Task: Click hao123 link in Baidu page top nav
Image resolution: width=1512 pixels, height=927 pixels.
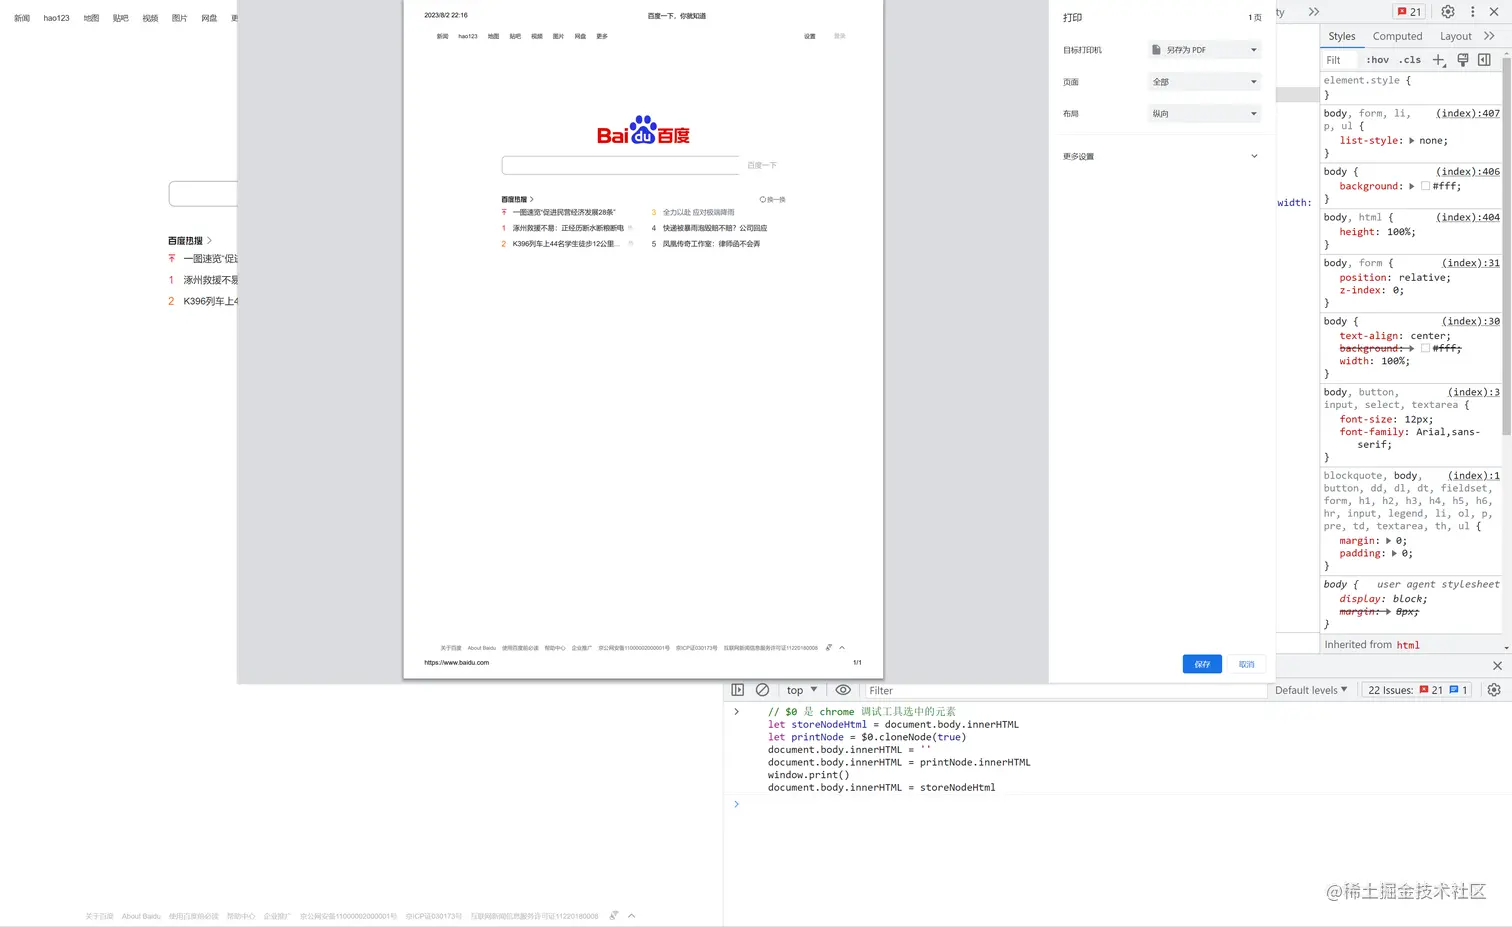Action: [56, 18]
